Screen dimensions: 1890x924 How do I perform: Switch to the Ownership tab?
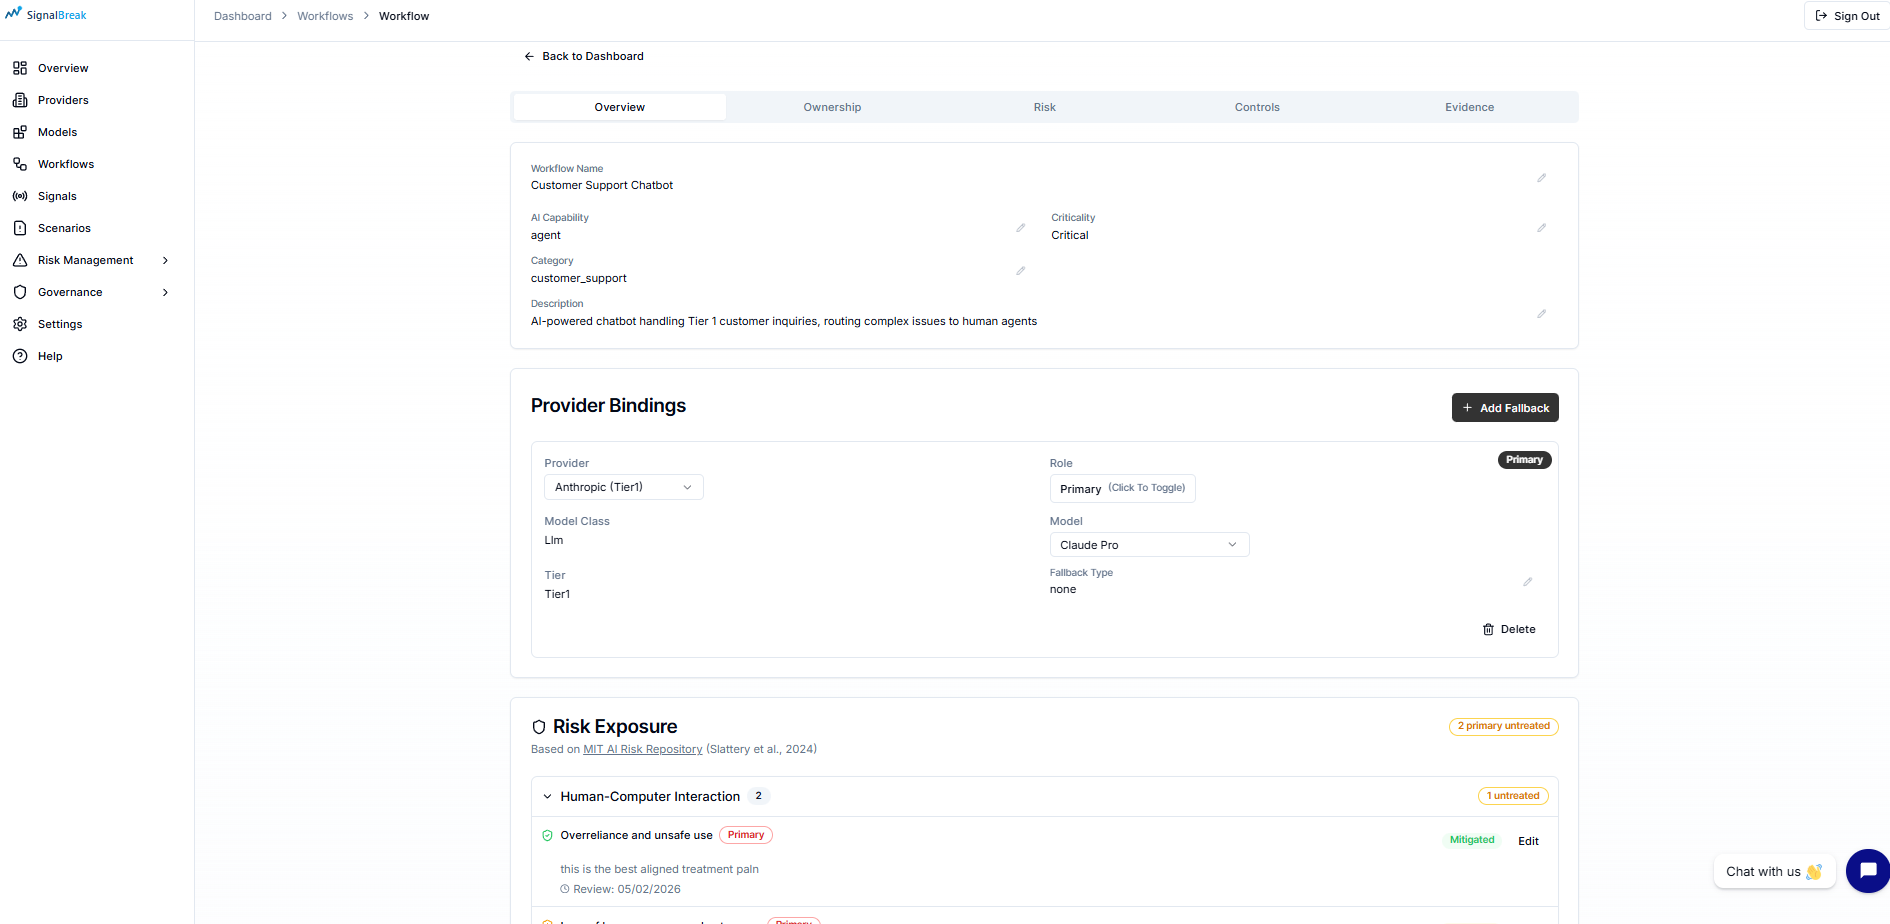(x=831, y=107)
